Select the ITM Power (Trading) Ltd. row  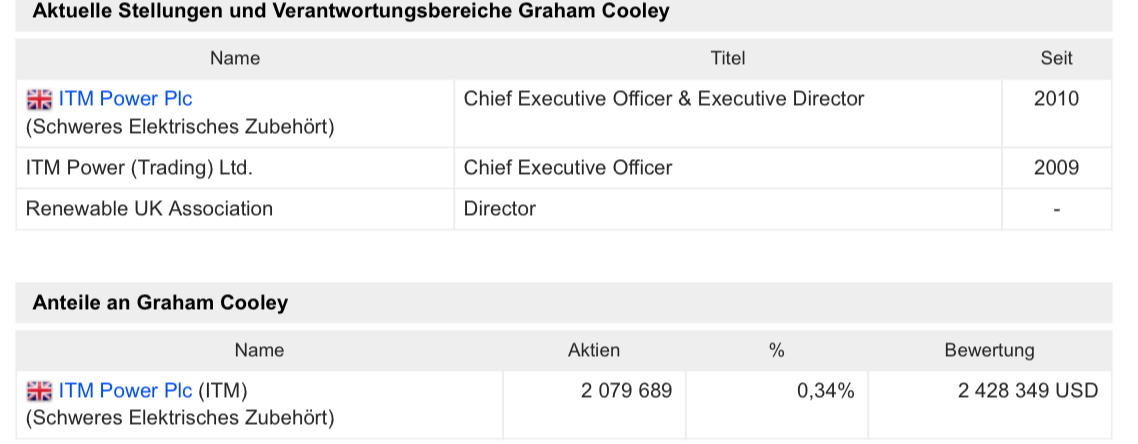tap(139, 168)
